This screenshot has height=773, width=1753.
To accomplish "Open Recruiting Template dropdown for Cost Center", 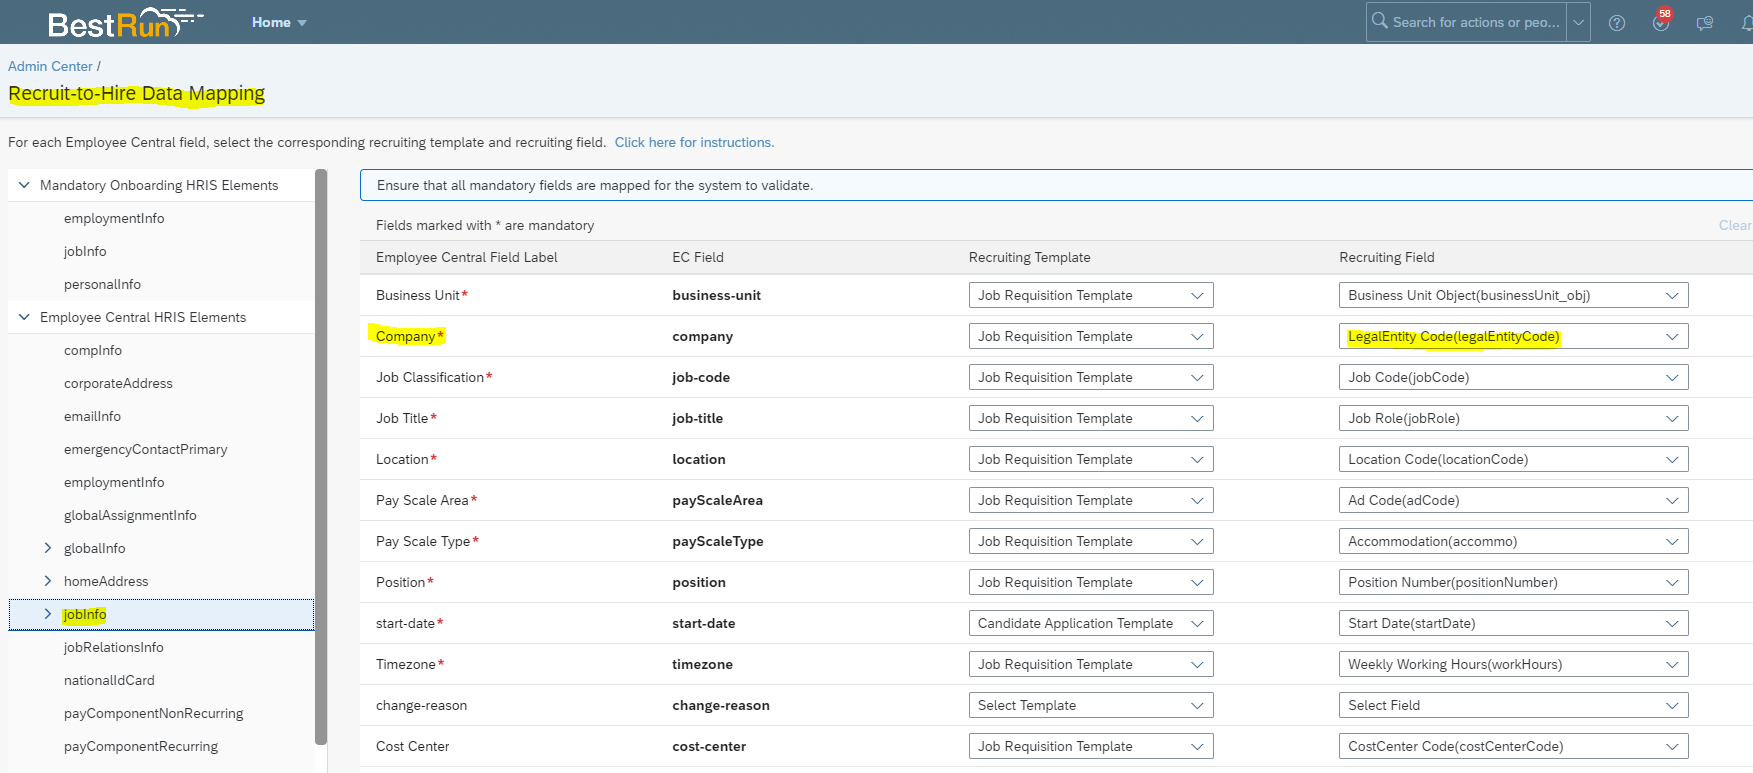I will (1091, 746).
